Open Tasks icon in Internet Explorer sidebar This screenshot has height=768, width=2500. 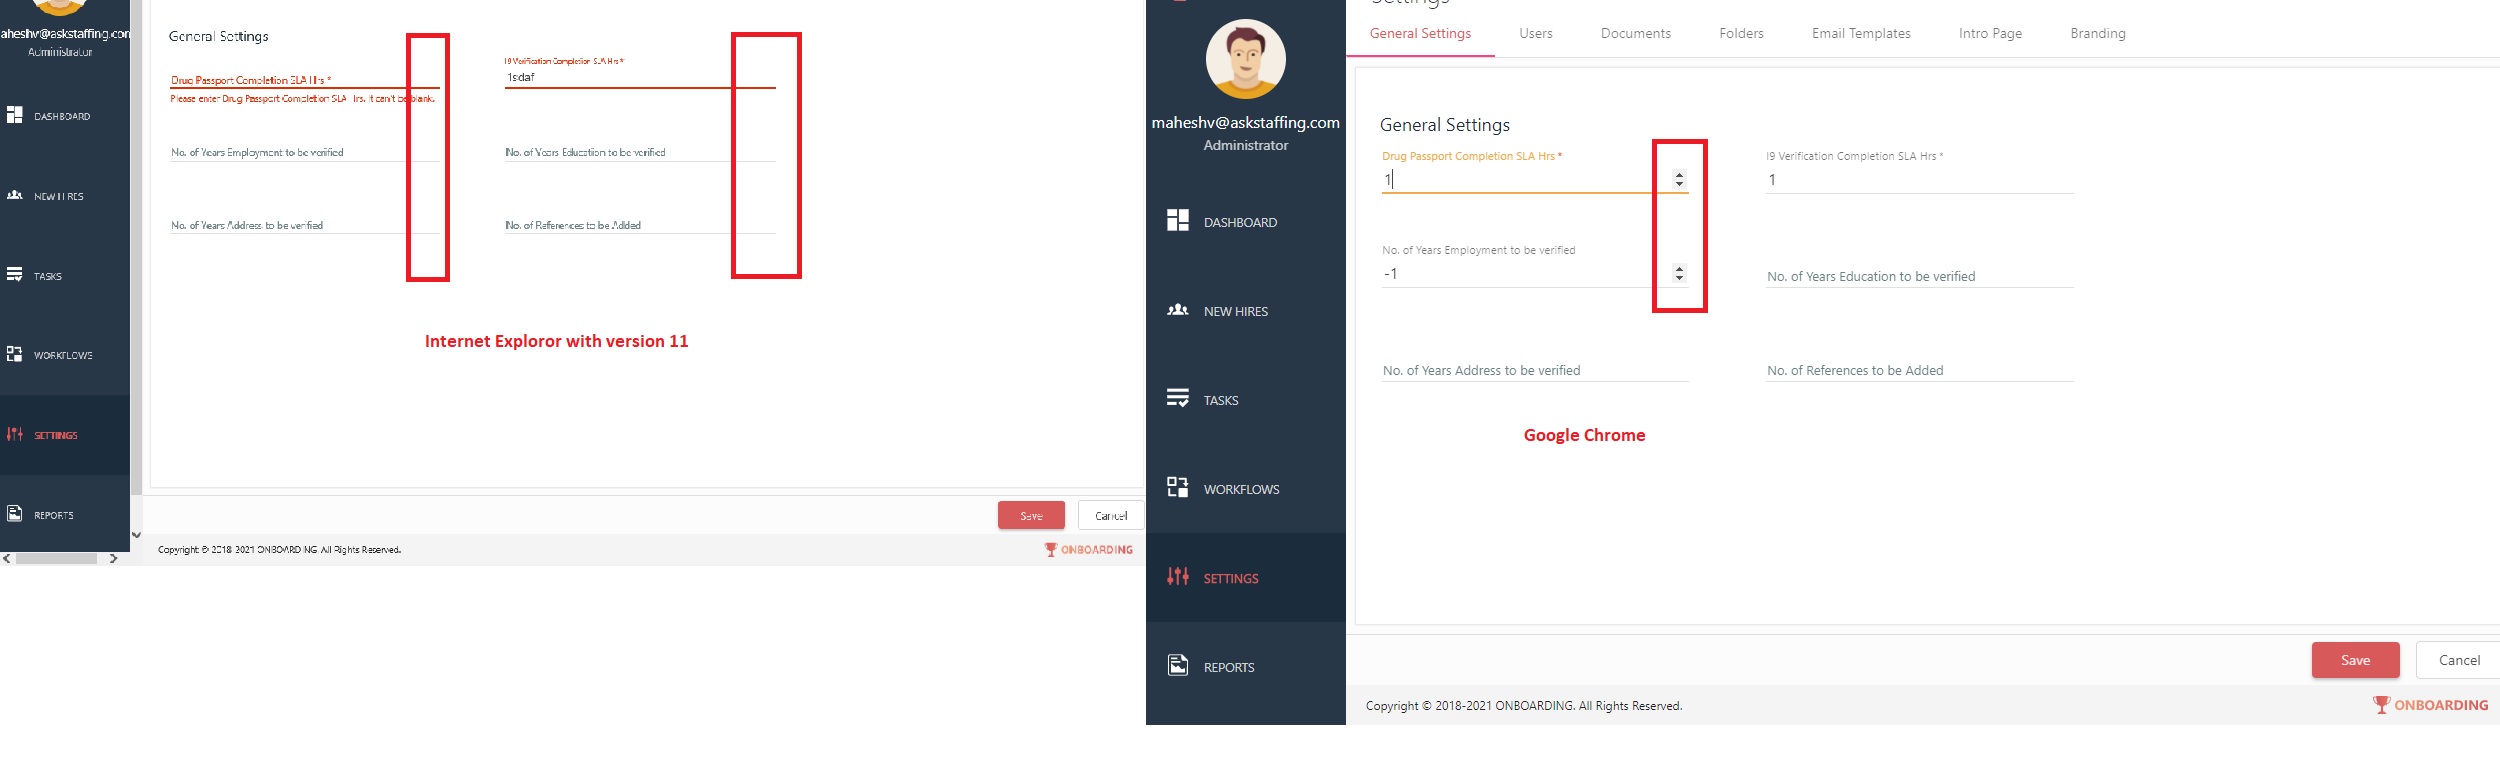coord(15,274)
